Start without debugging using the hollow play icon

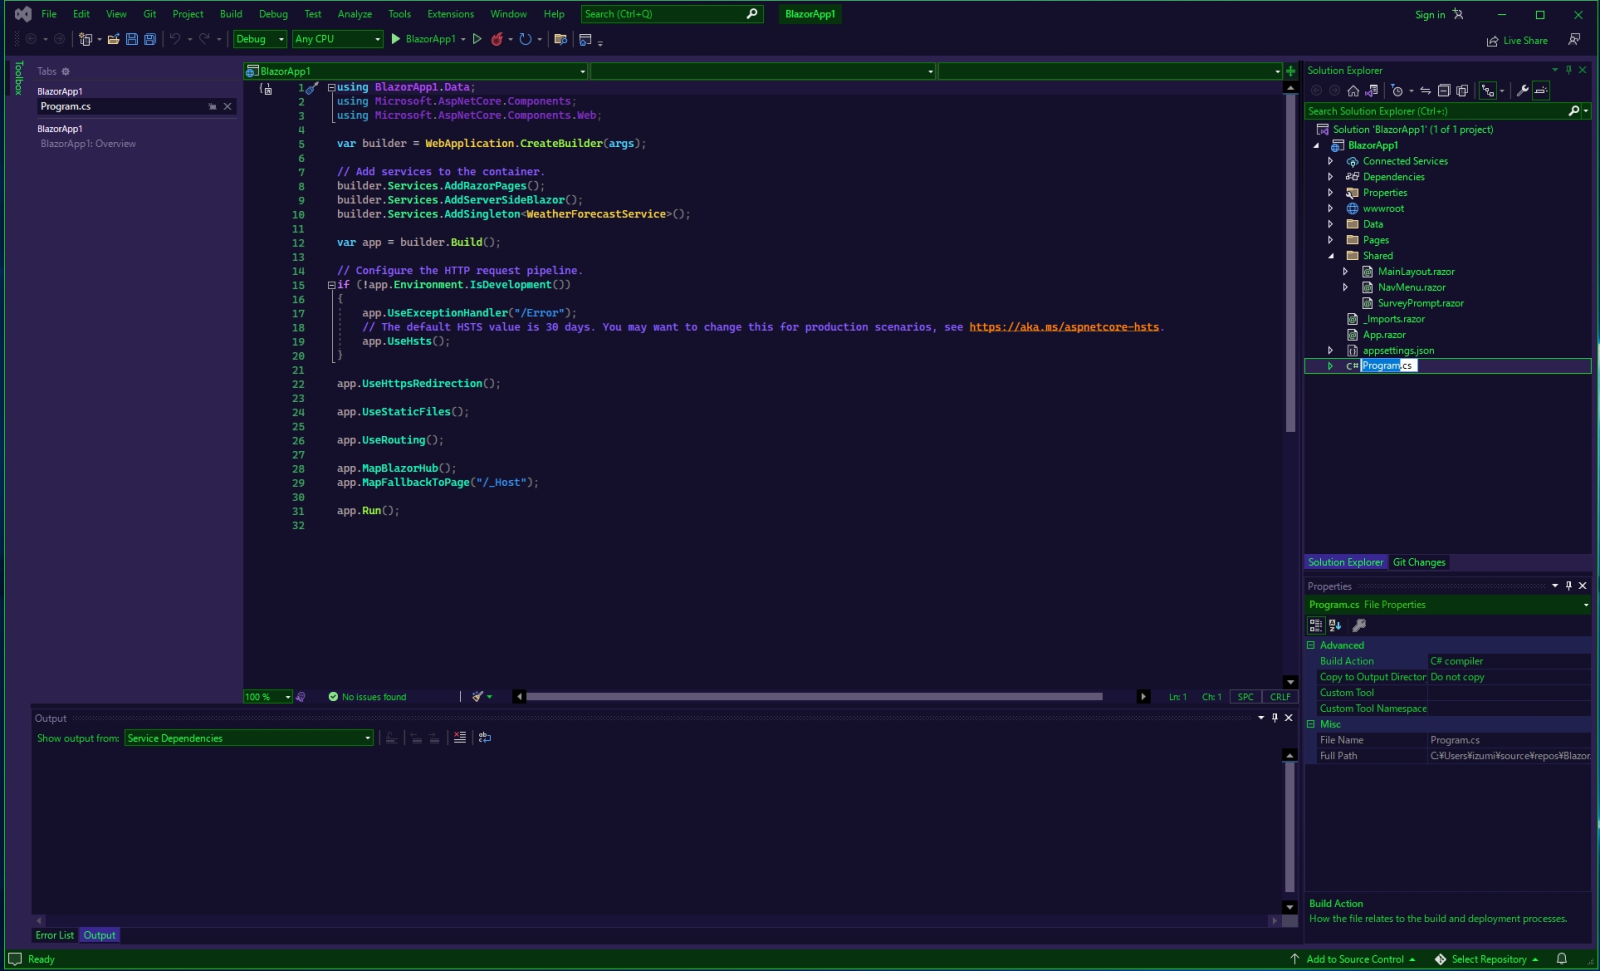tap(477, 39)
